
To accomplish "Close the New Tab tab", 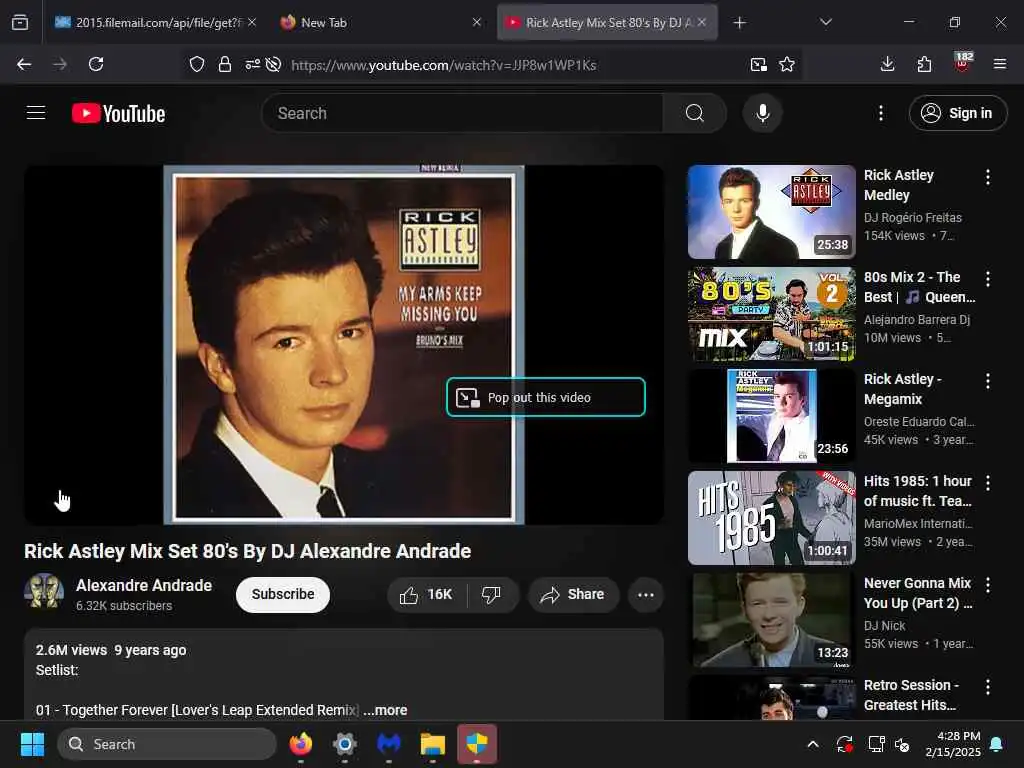I will [x=477, y=22].
